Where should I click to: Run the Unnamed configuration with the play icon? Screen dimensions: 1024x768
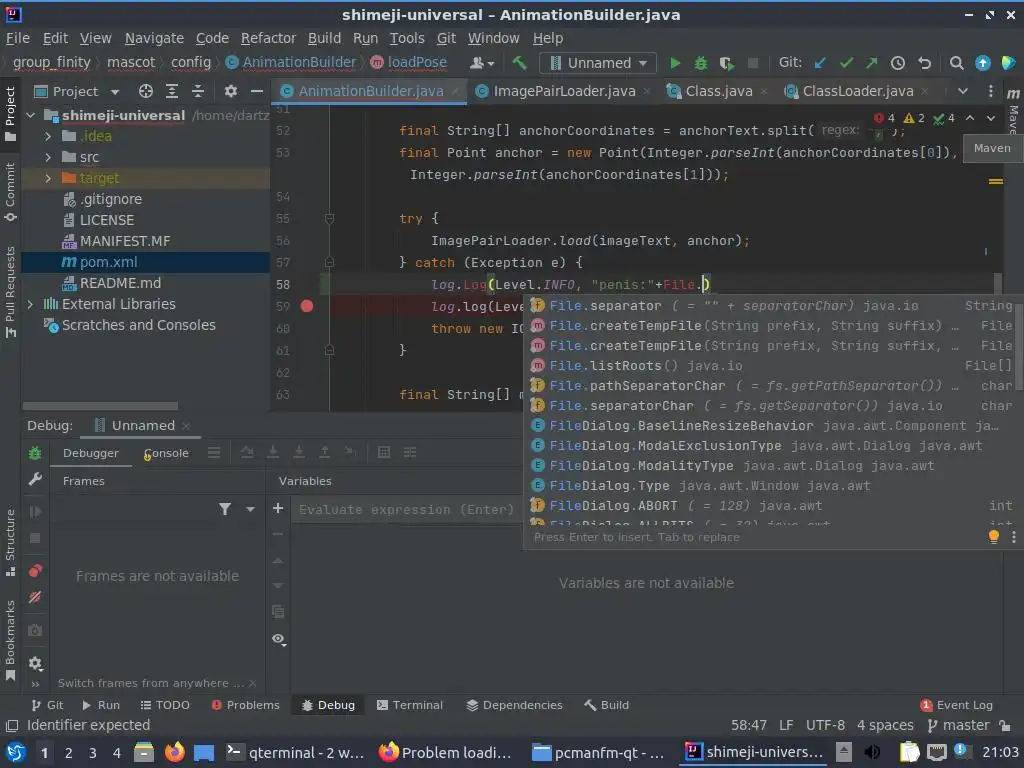point(675,63)
